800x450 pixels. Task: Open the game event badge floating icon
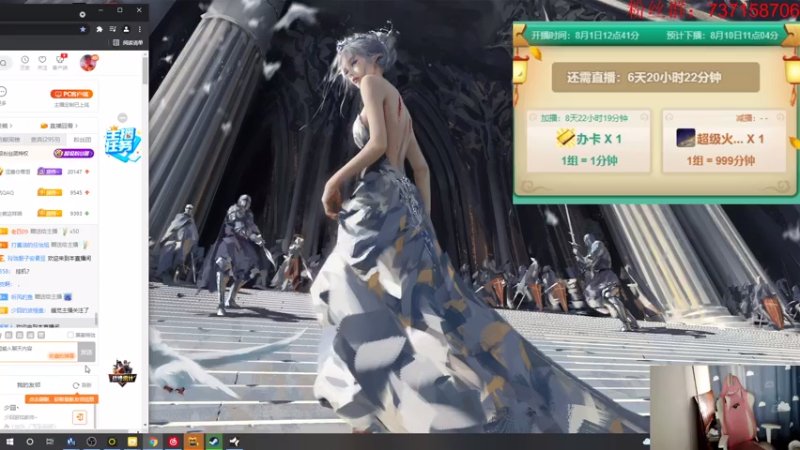click(122, 373)
